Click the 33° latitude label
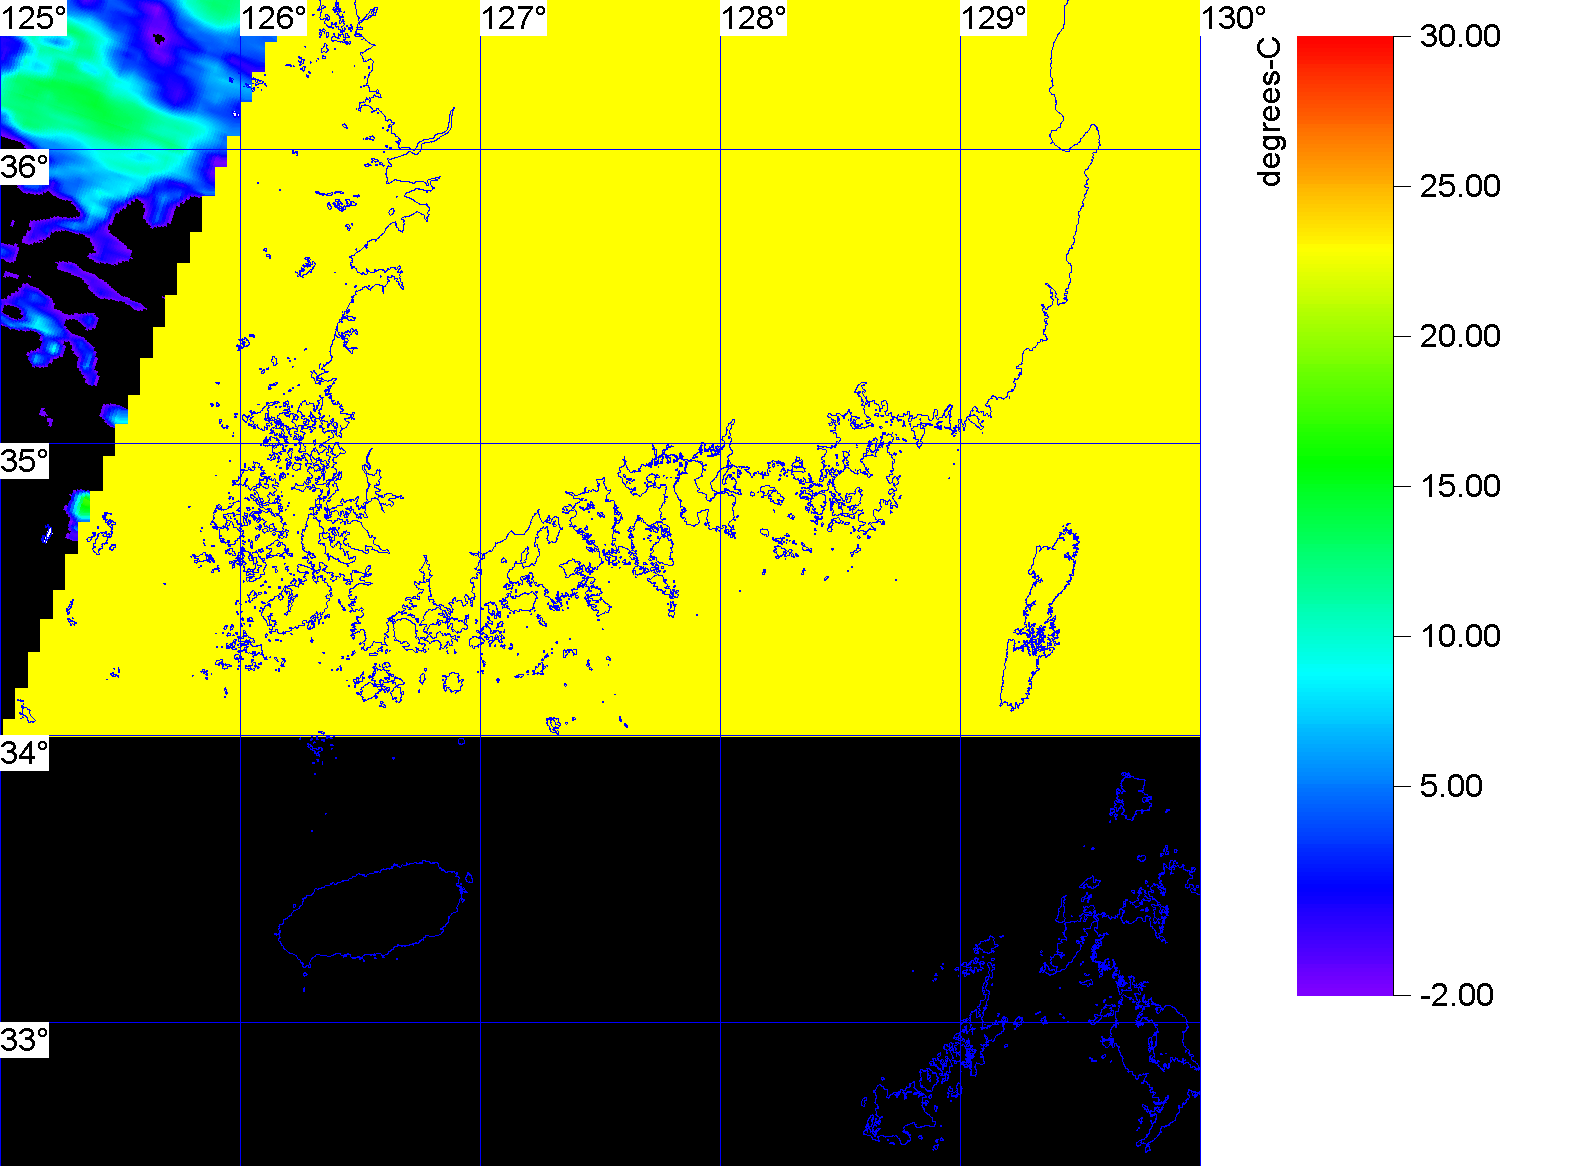This screenshot has width=1591, height=1166. click(x=24, y=1040)
